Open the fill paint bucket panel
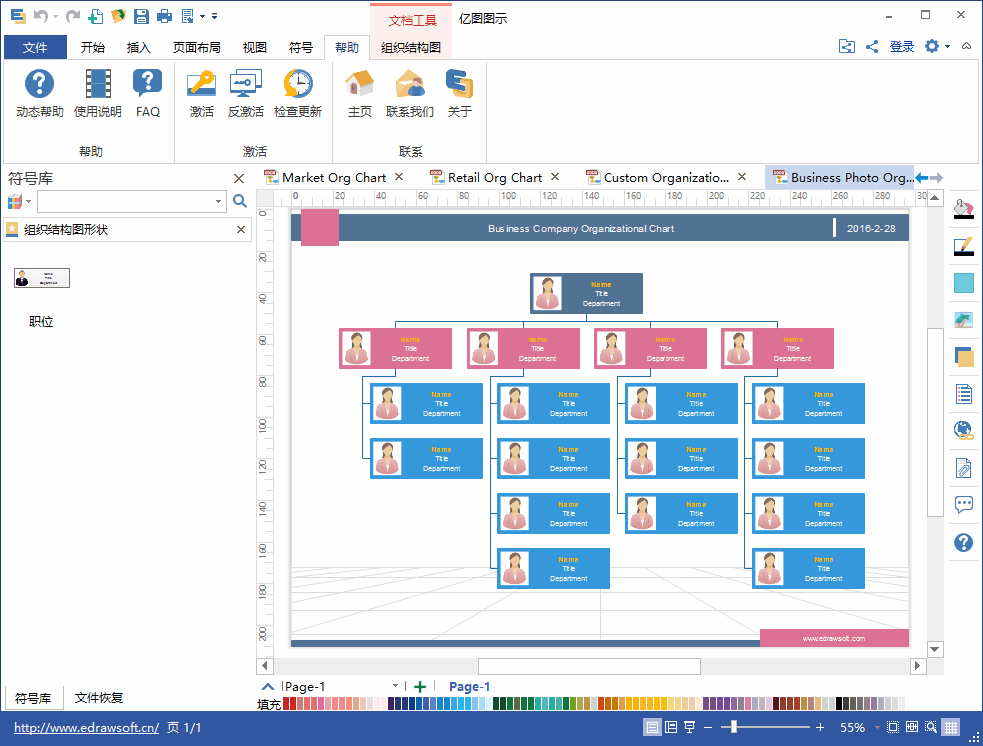The height and width of the screenshot is (746, 983). (x=964, y=209)
